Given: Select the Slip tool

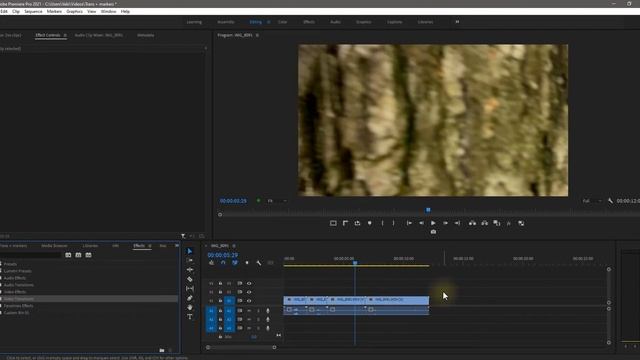Looking at the screenshot, I should tap(190, 289).
